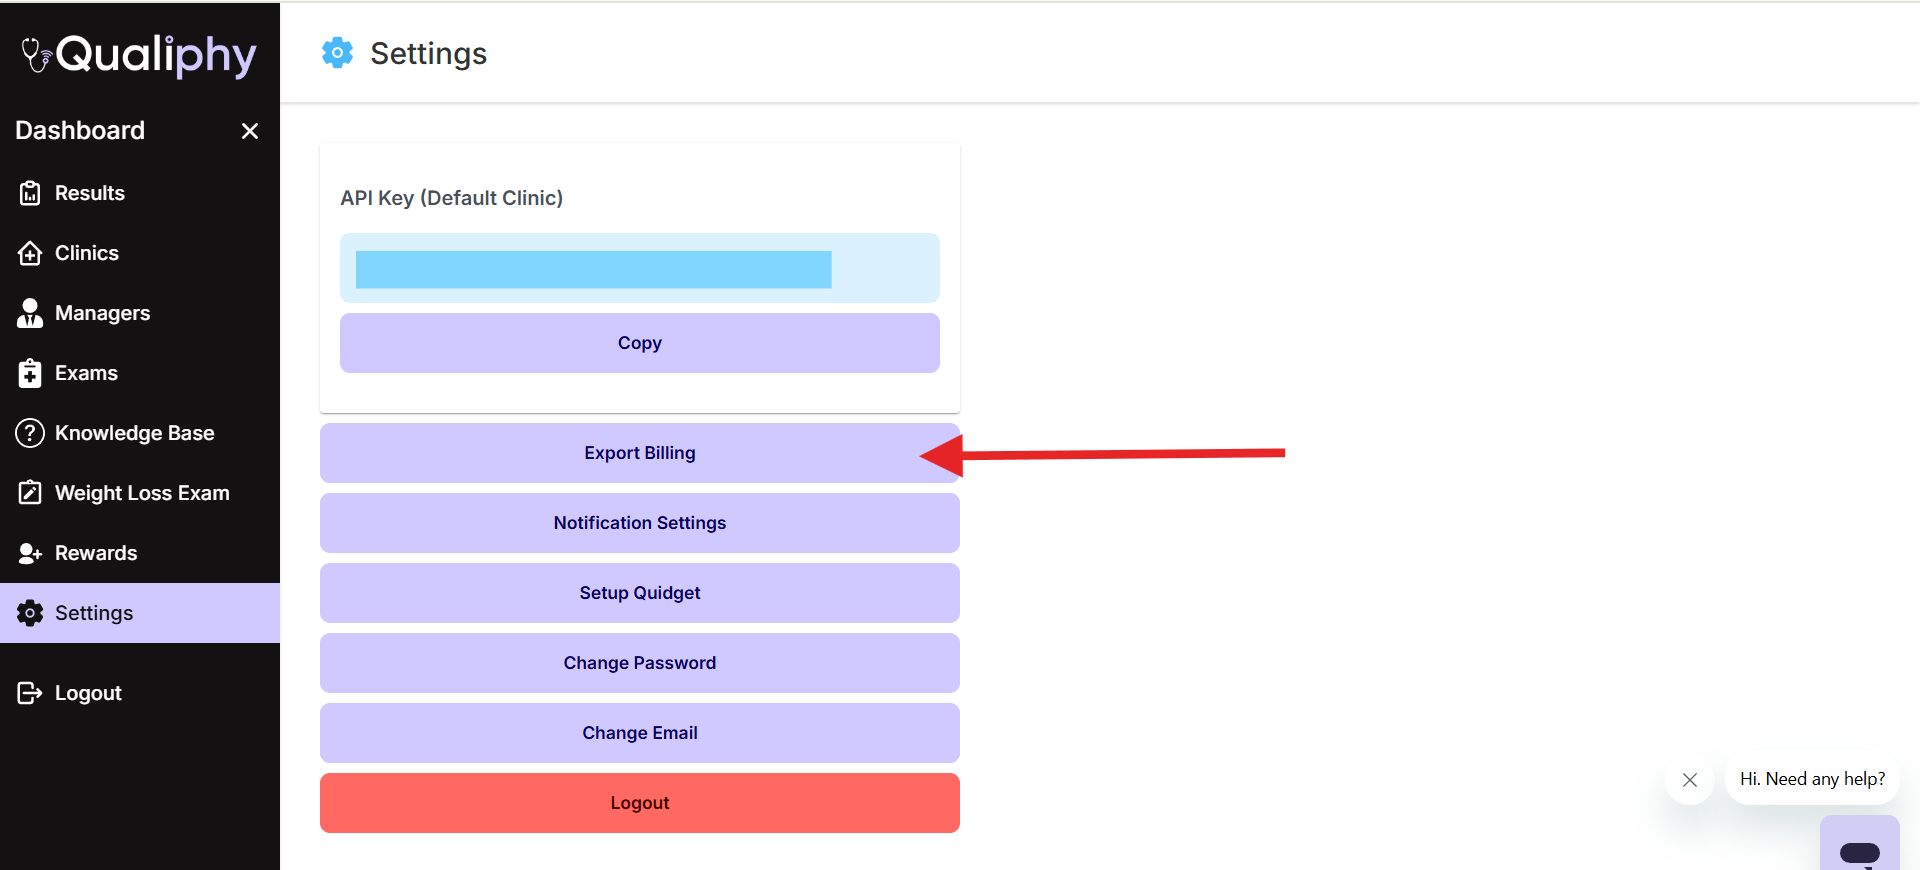Click the Settings gear icon in sidebar
The height and width of the screenshot is (870, 1920).
coord(30,613)
